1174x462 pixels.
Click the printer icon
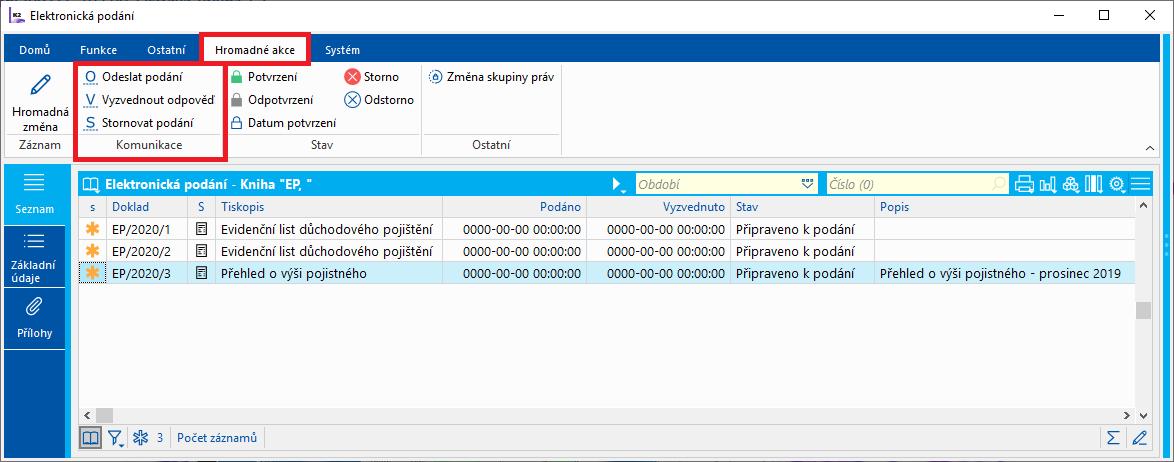[1025, 184]
